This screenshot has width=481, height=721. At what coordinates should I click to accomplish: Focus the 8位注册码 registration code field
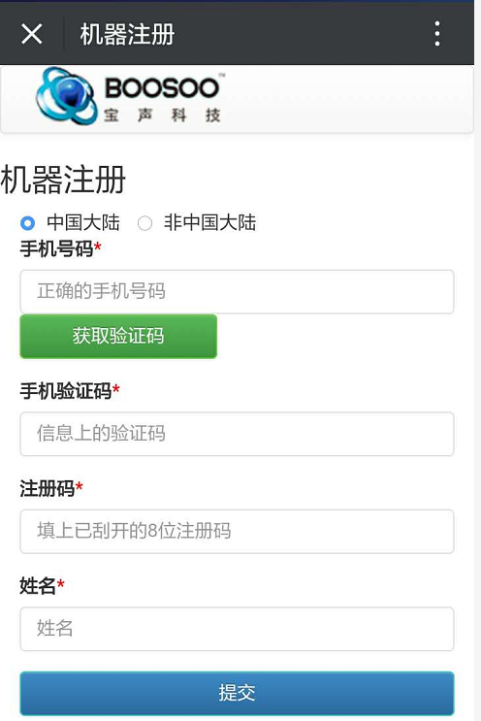(x=237, y=531)
